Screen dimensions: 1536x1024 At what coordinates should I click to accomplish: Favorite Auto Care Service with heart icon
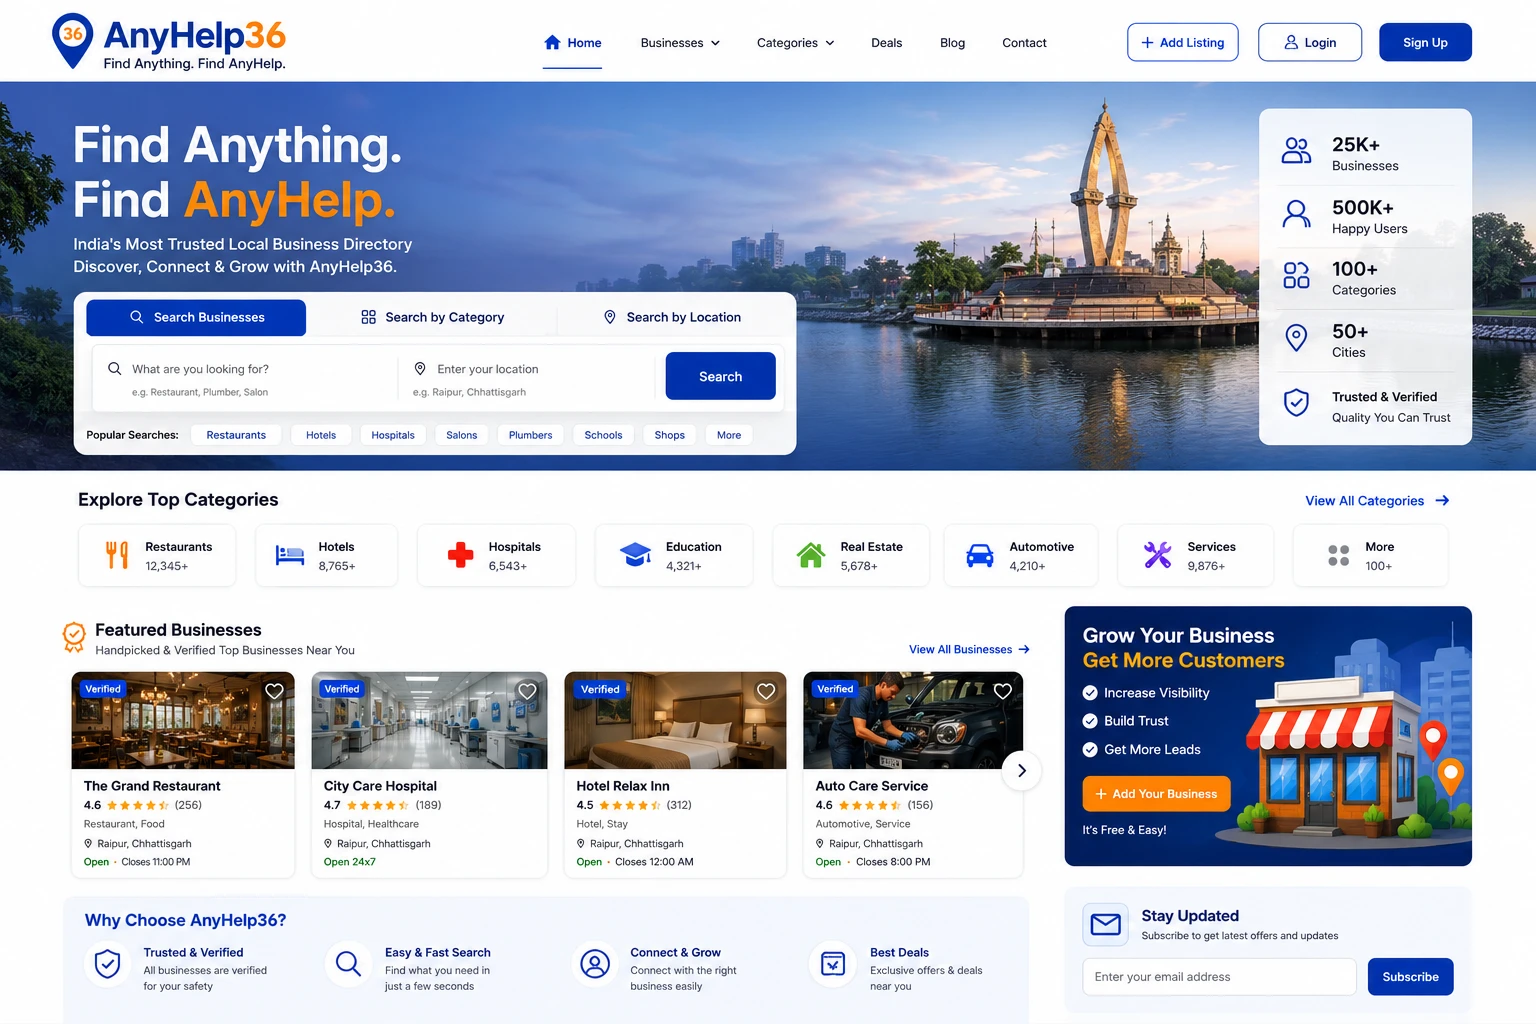pos(1003,691)
